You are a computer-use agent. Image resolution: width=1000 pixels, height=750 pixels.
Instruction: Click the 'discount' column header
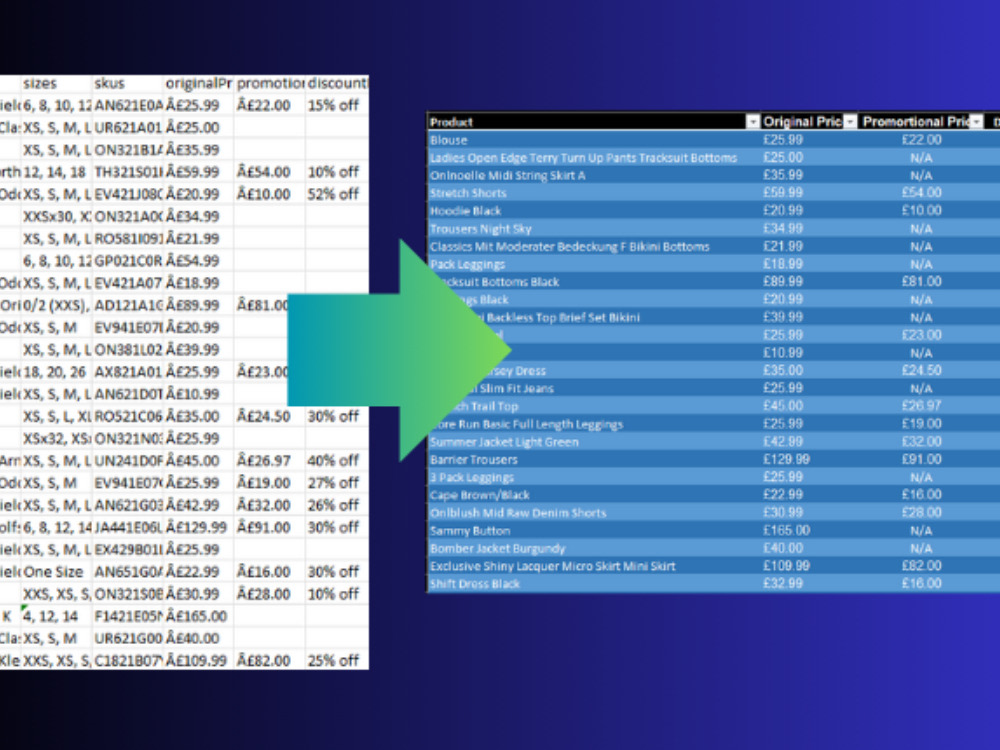tap(337, 84)
